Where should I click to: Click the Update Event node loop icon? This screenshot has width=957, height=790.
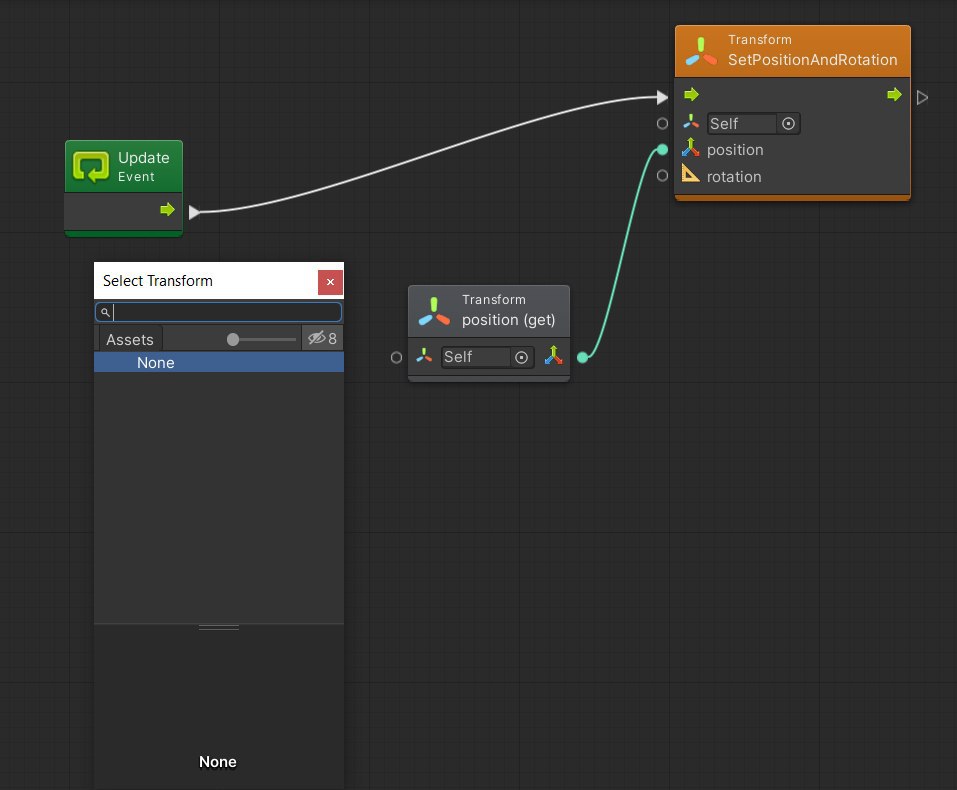point(91,167)
